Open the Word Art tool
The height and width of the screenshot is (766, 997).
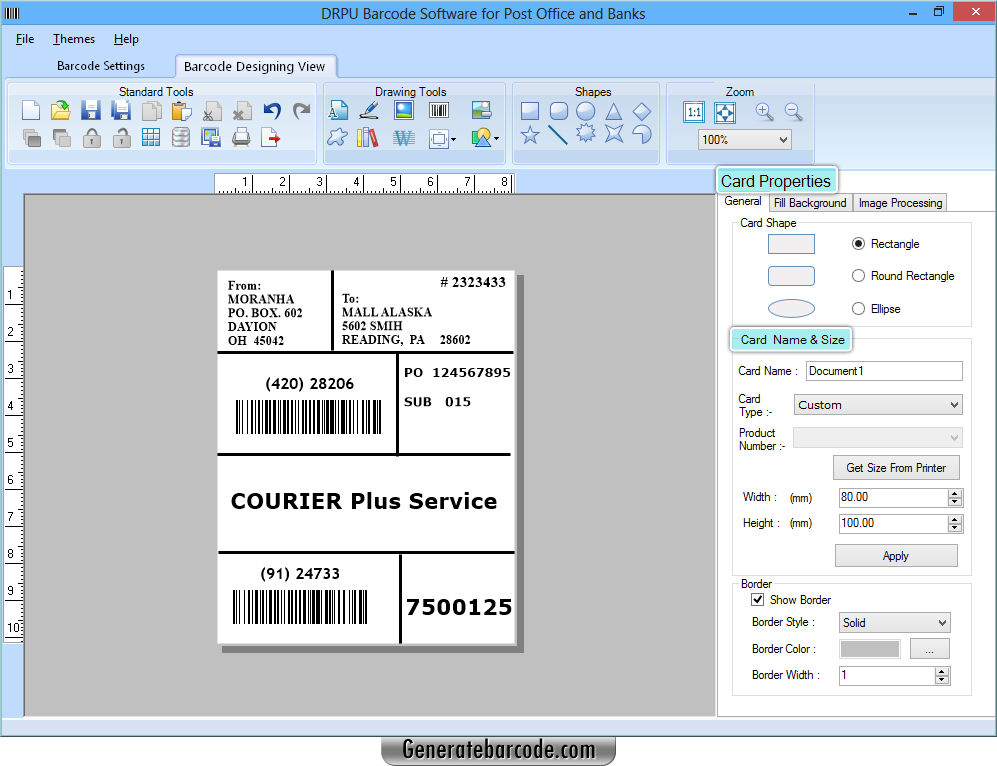tap(405, 138)
